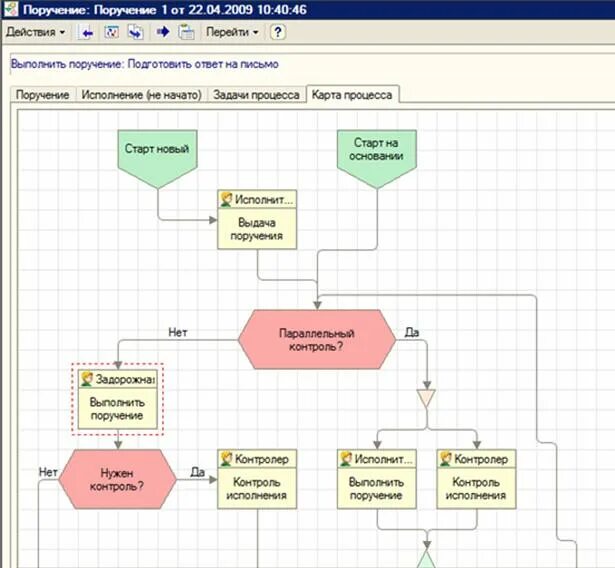Open help with the question mark icon
The width and height of the screenshot is (615, 568).
[278, 32]
